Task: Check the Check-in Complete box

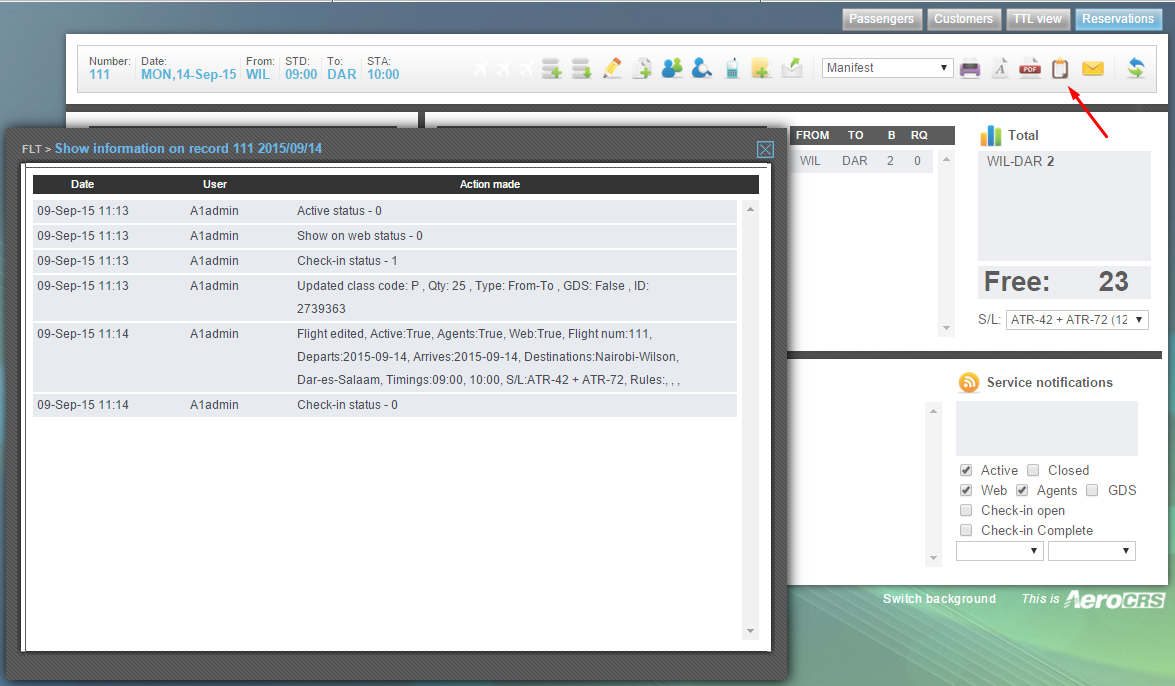Action: 966,531
